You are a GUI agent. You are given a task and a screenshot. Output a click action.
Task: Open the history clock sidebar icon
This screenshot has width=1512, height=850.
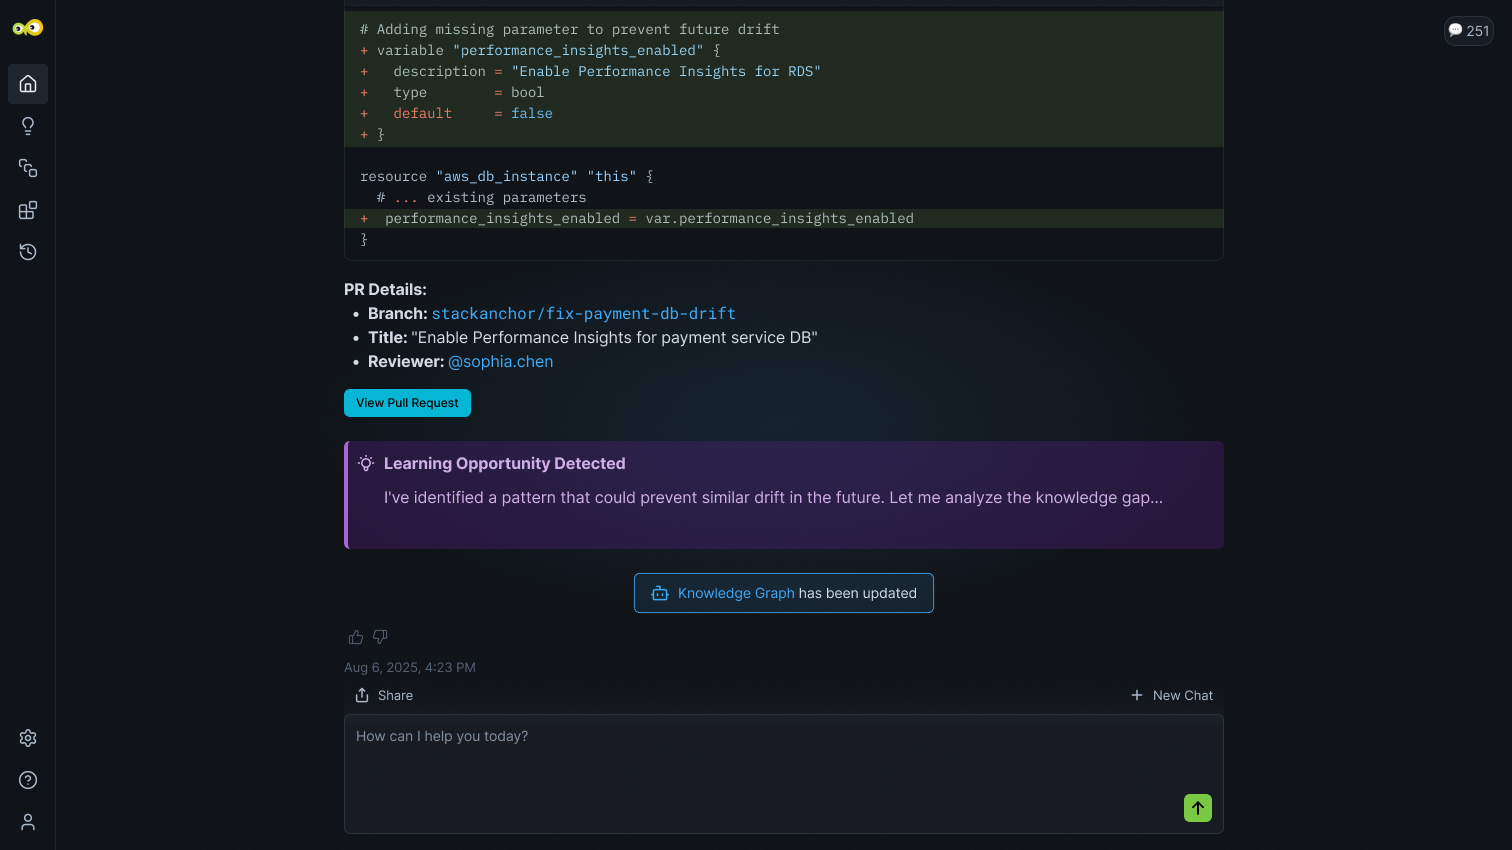[x=28, y=252]
